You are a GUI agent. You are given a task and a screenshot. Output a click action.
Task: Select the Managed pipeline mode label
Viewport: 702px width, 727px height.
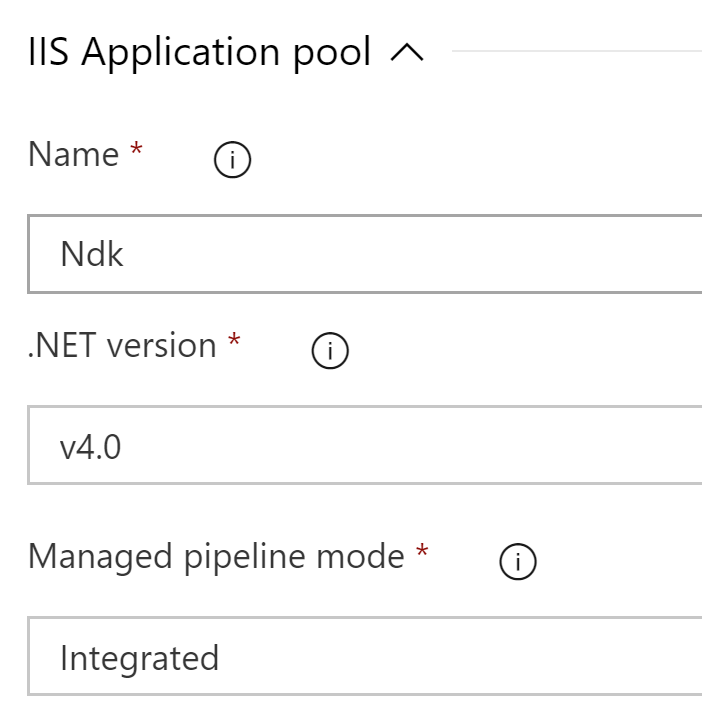point(215,556)
